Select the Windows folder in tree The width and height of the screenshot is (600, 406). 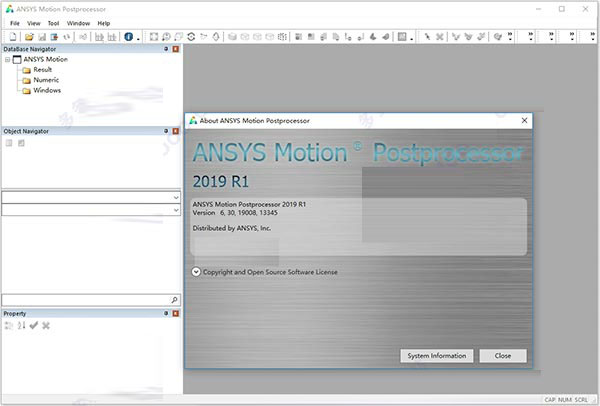tap(47, 90)
